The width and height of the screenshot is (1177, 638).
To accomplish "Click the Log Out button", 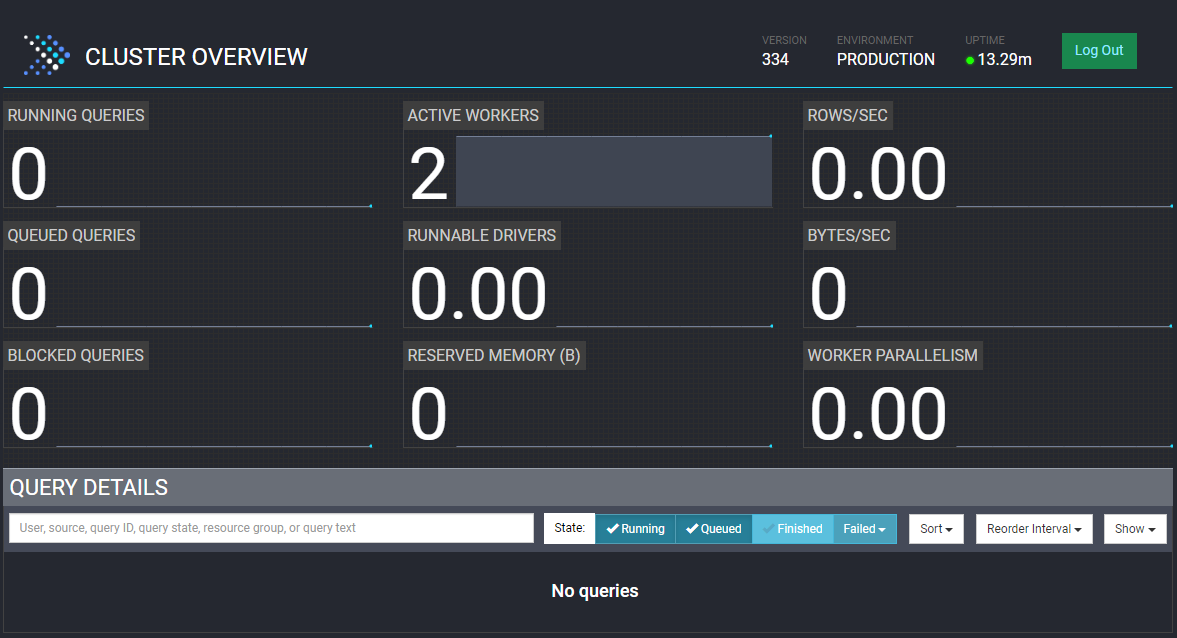I will [1098, 50].
